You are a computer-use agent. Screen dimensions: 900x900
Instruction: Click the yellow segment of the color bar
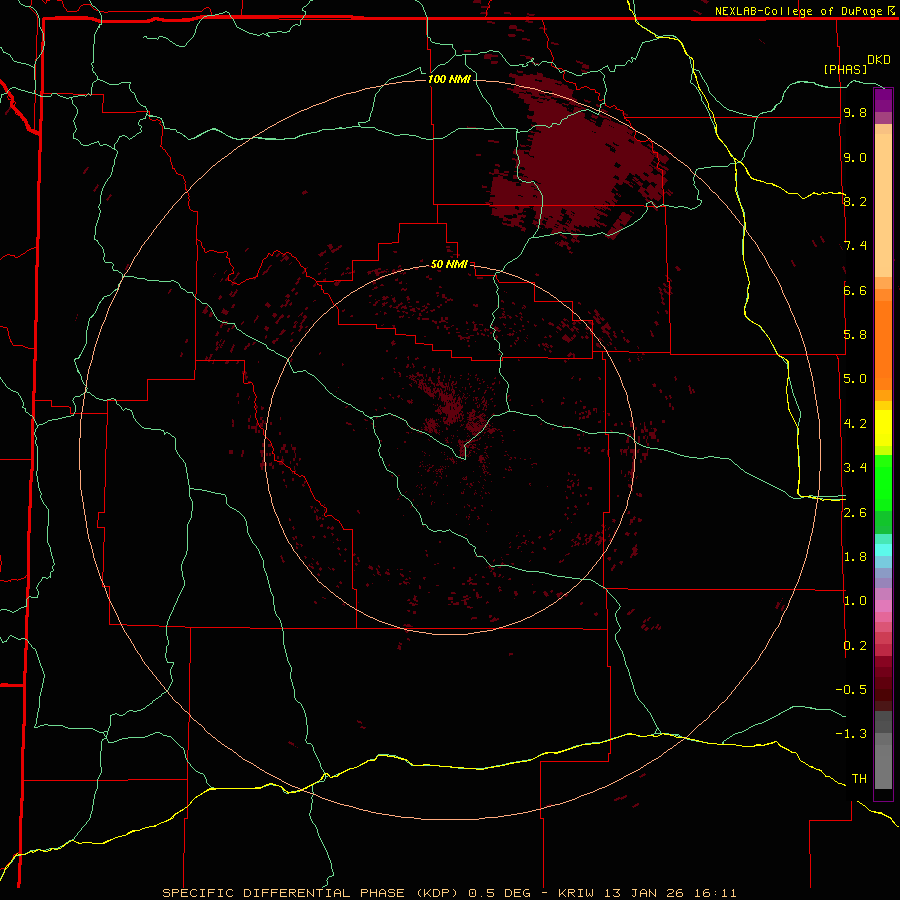883,428
